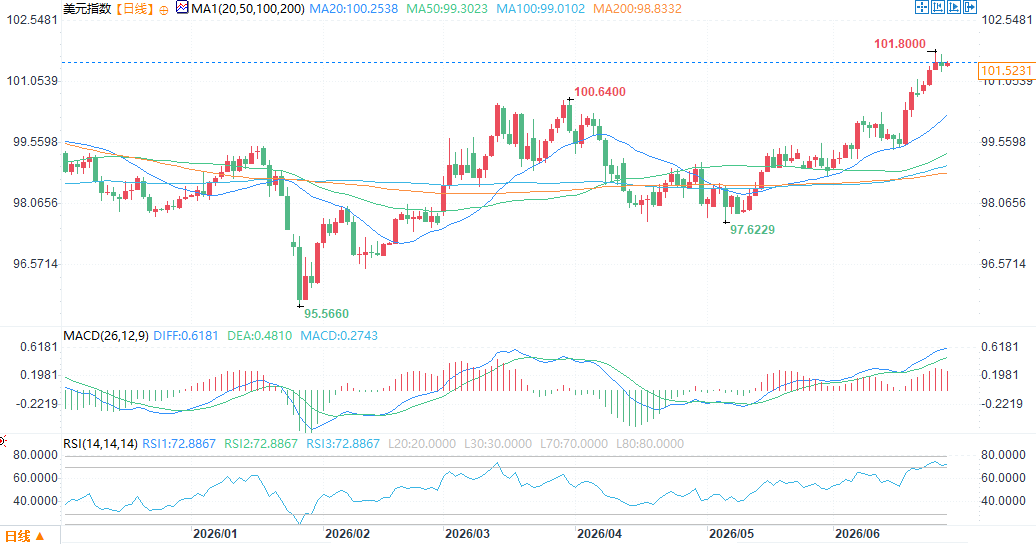
Task: Click the 100.6400 peak price annotation
Action: tap(599, 92)
